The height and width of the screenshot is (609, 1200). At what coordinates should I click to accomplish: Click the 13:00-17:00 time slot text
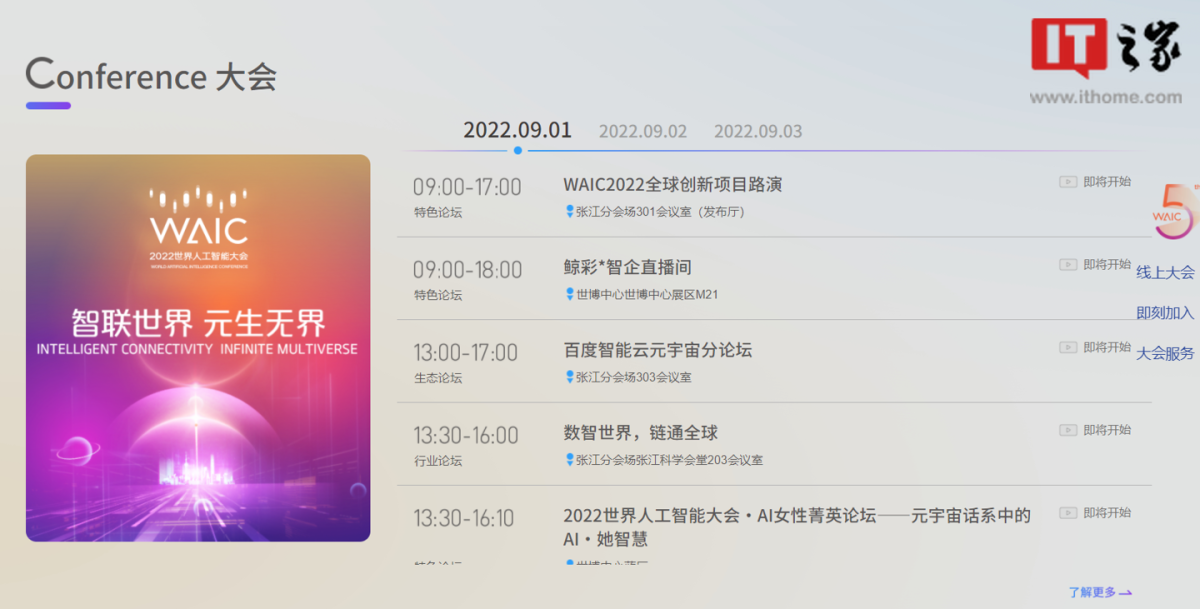466,353
